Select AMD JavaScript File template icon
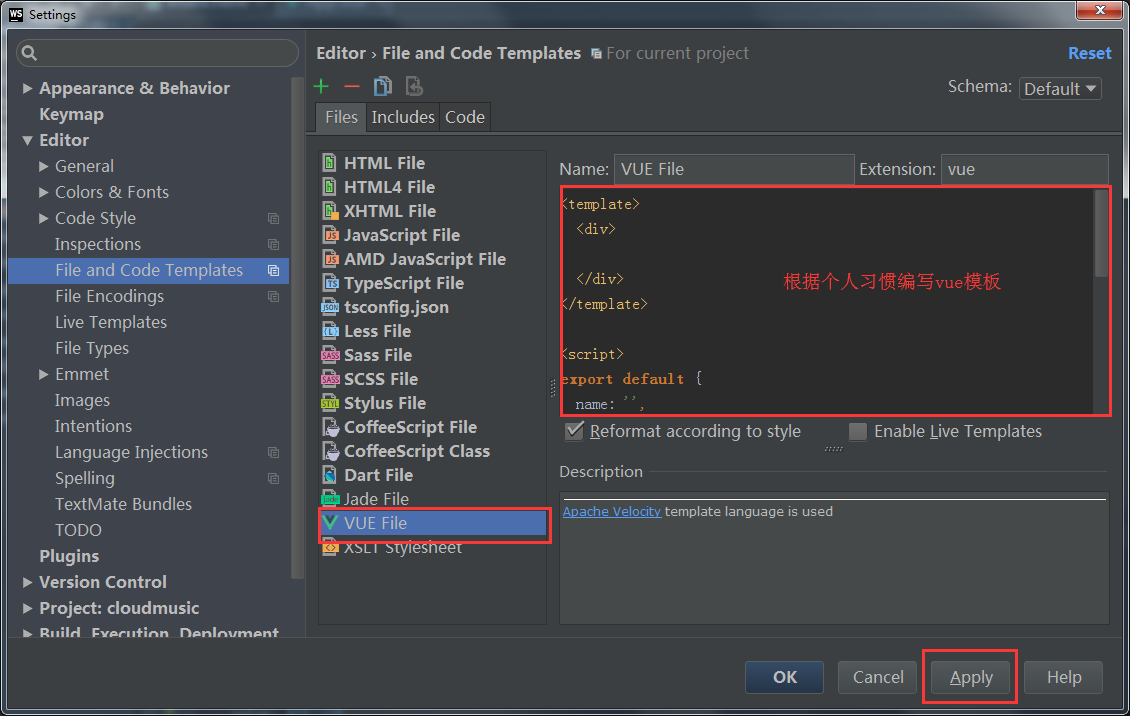This screenshot has height=716, width=1130. click(330, 259)
